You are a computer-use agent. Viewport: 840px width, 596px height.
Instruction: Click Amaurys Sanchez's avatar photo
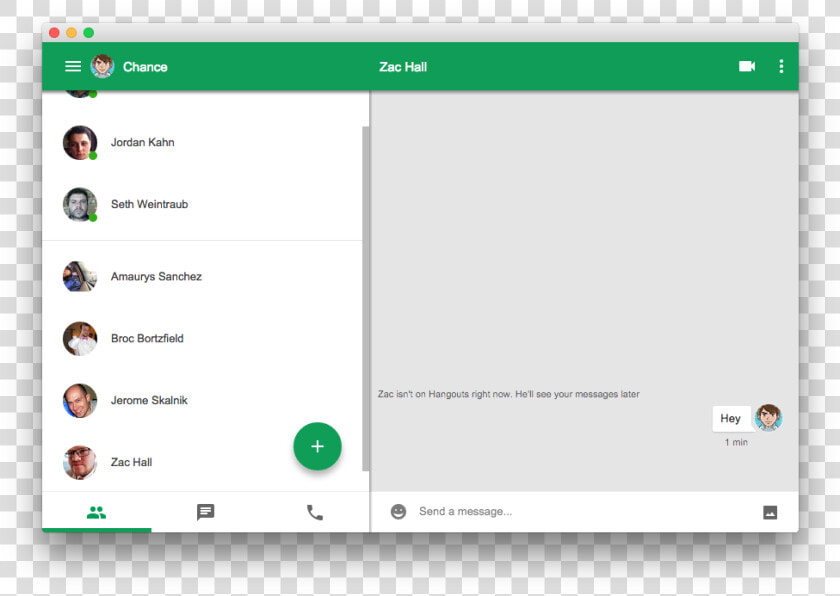[x=80, y=276]
